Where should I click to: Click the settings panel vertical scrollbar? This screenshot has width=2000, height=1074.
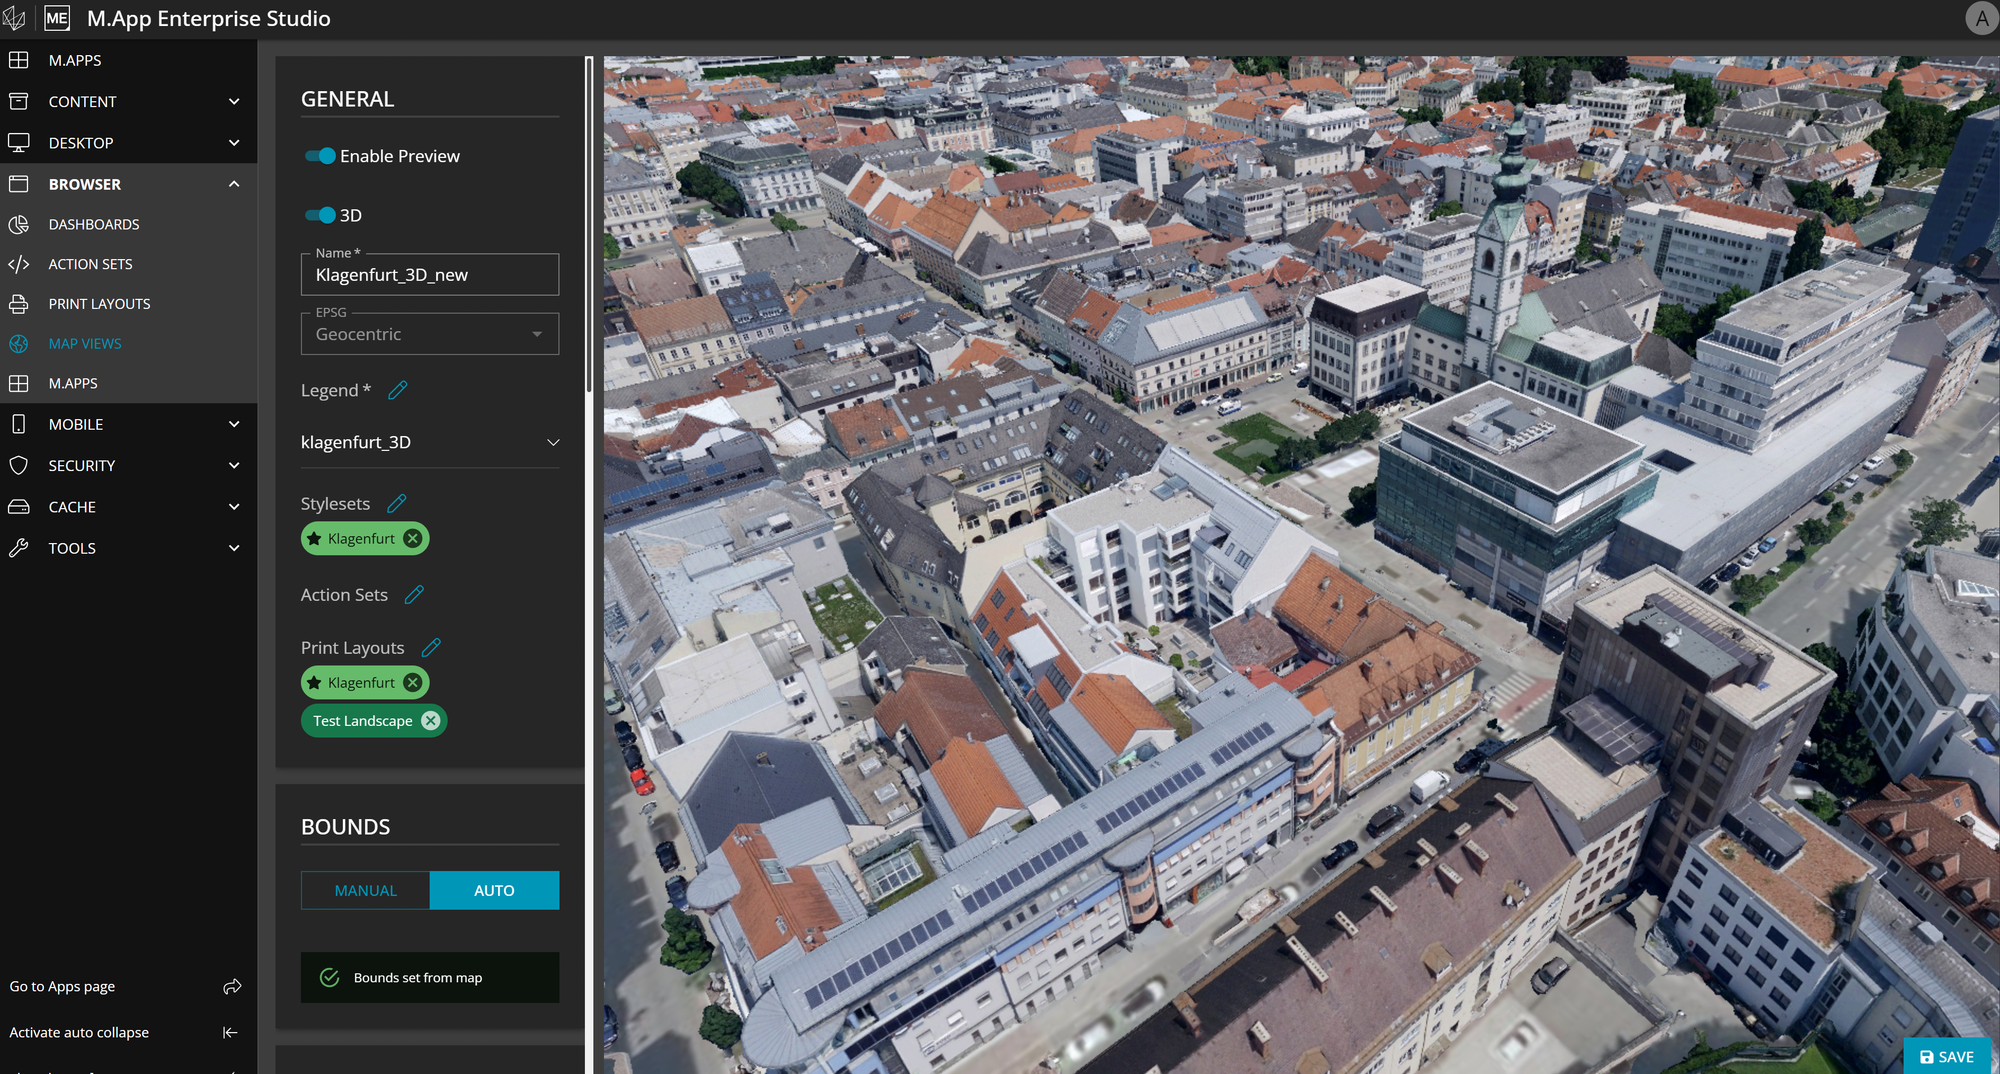pyautogui.click(x=589, y=225)
